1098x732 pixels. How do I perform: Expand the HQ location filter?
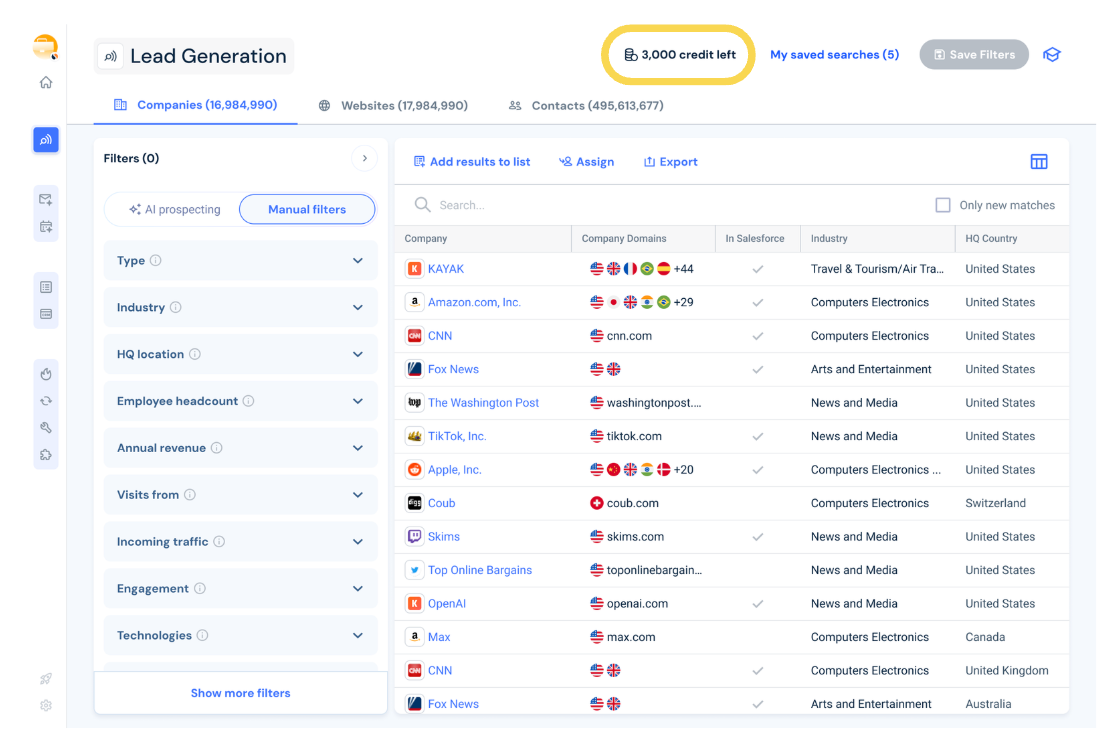[x=240, y=354]
